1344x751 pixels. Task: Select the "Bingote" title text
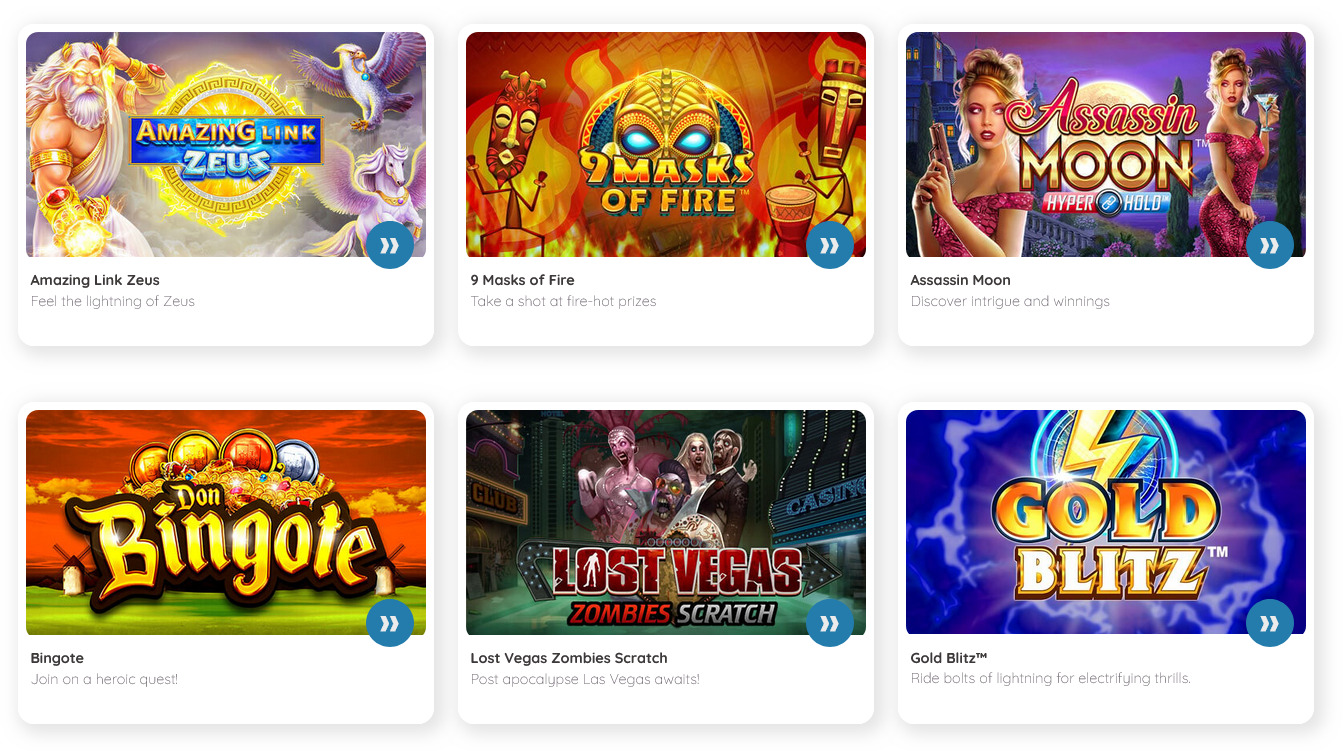click(x=57, y=658)
